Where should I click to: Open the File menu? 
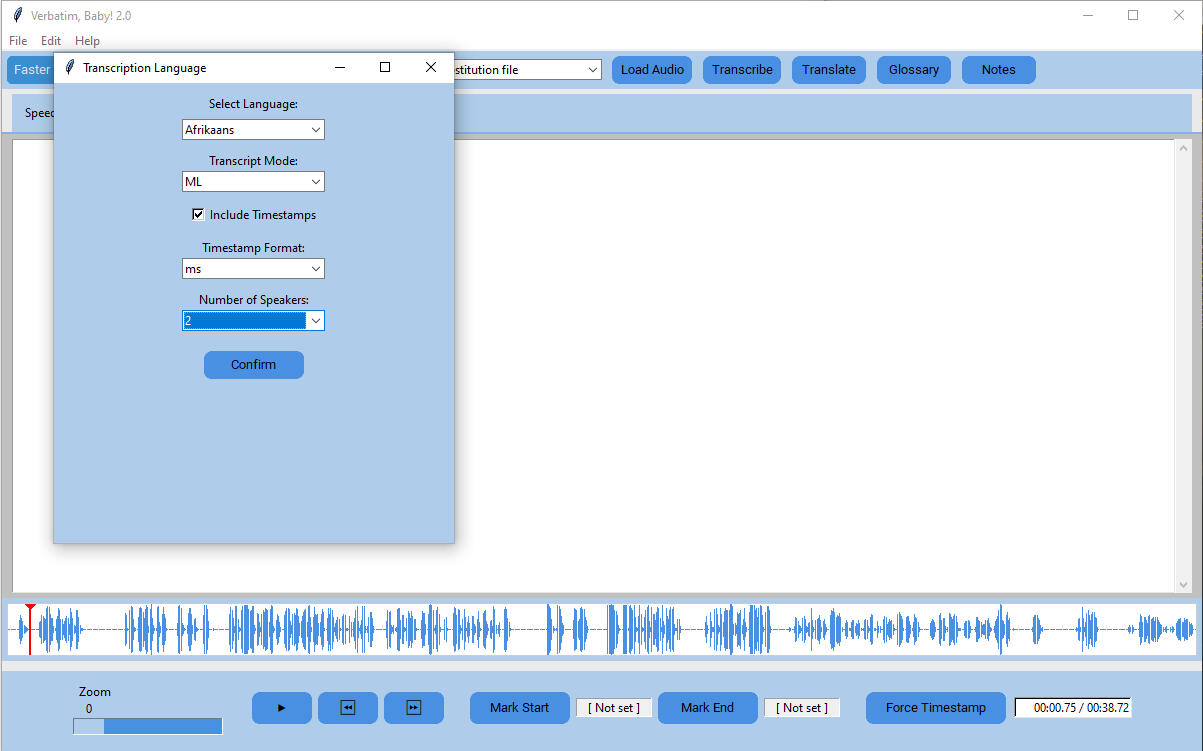(18, 41)
